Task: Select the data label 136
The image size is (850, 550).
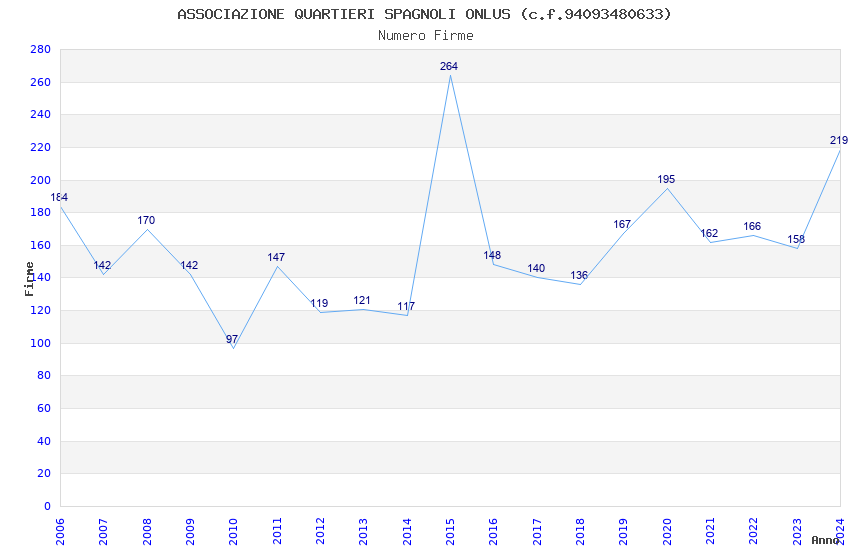Action: click(x=579, y=275)
